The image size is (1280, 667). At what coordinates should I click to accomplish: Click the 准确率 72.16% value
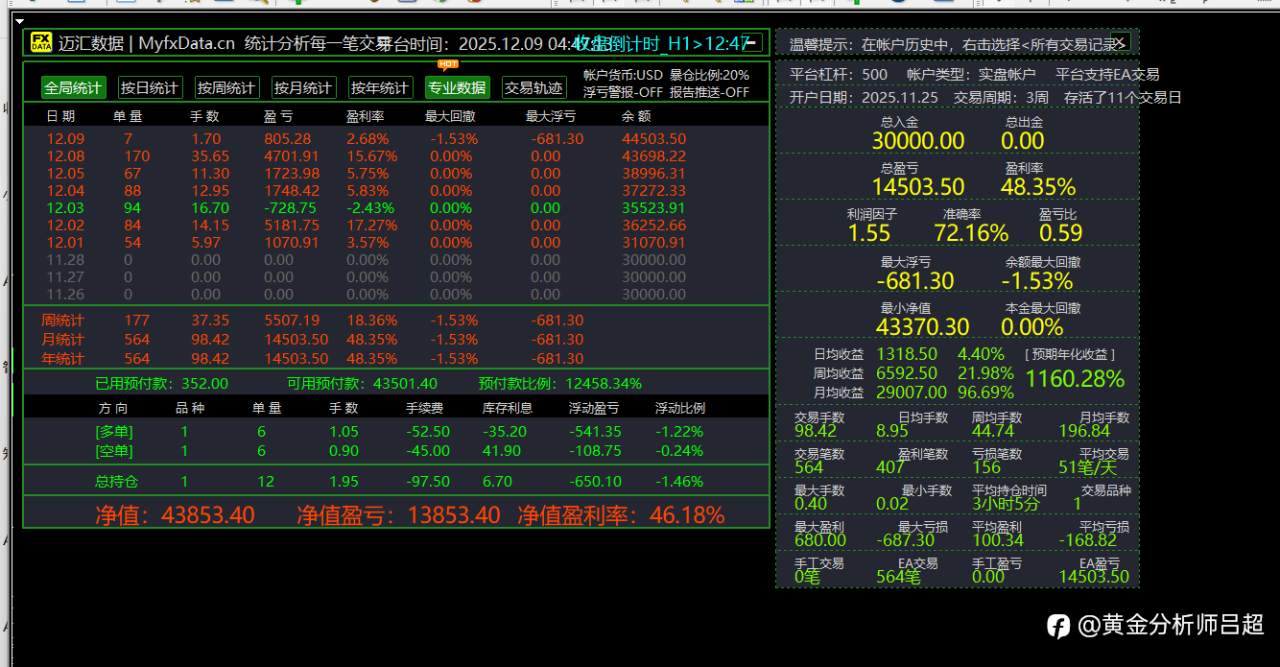[971, 233]
